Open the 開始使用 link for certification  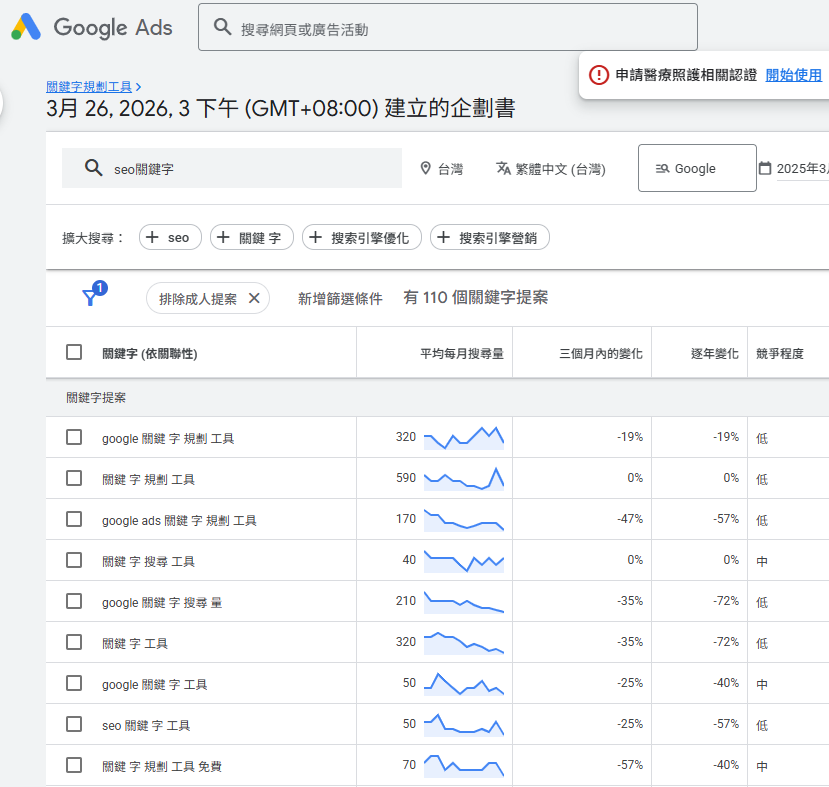794,73
